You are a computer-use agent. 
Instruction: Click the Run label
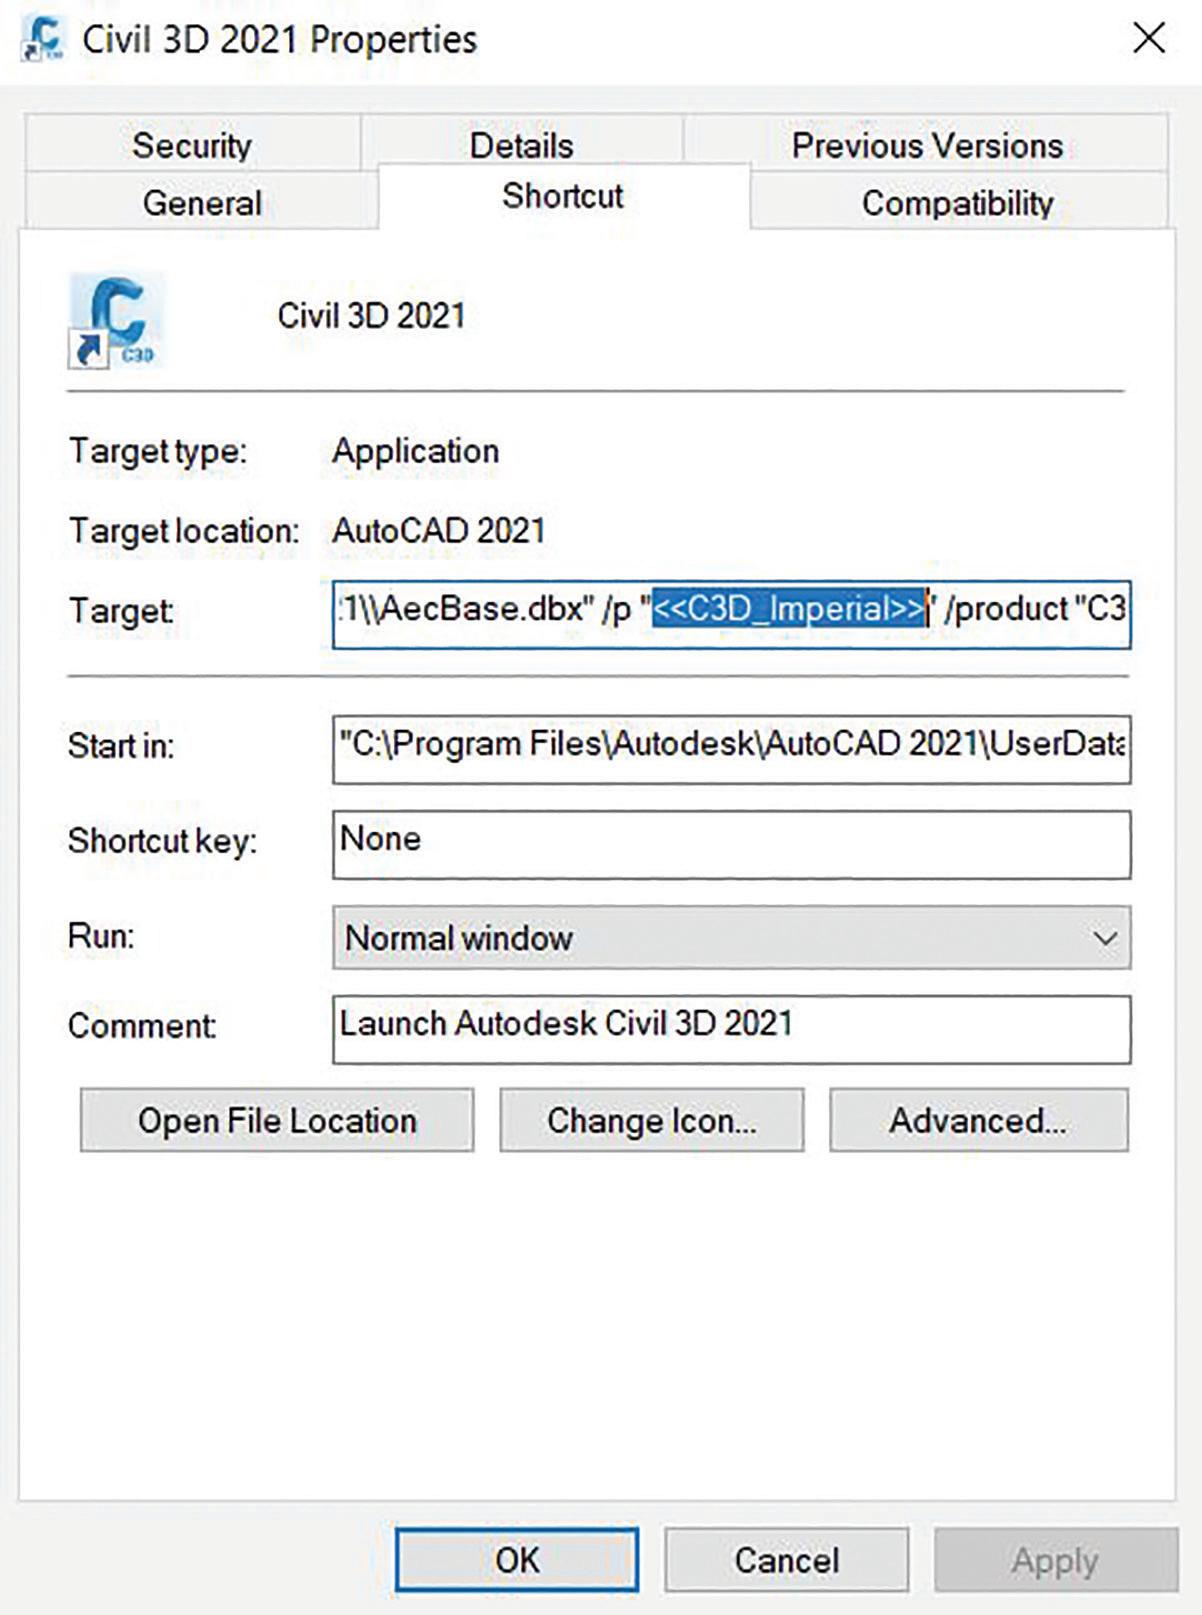101,936
